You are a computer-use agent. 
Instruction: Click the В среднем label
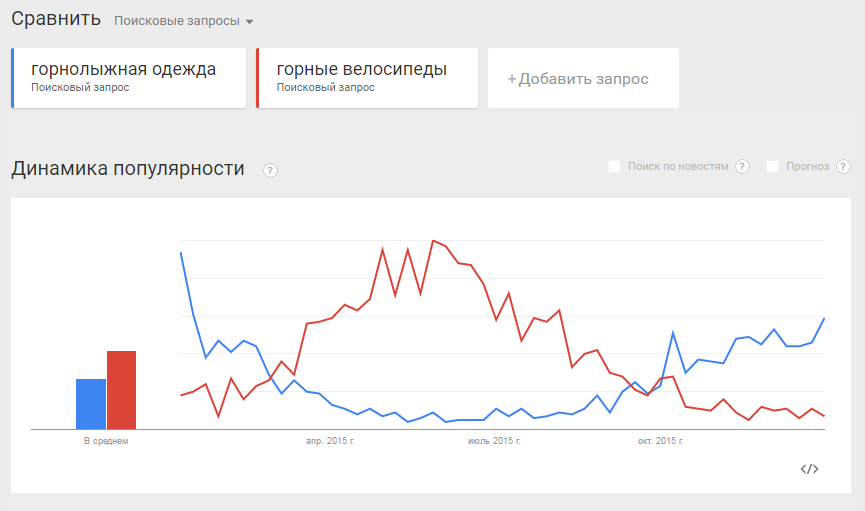pyautogui.click(x=106, y=440)
